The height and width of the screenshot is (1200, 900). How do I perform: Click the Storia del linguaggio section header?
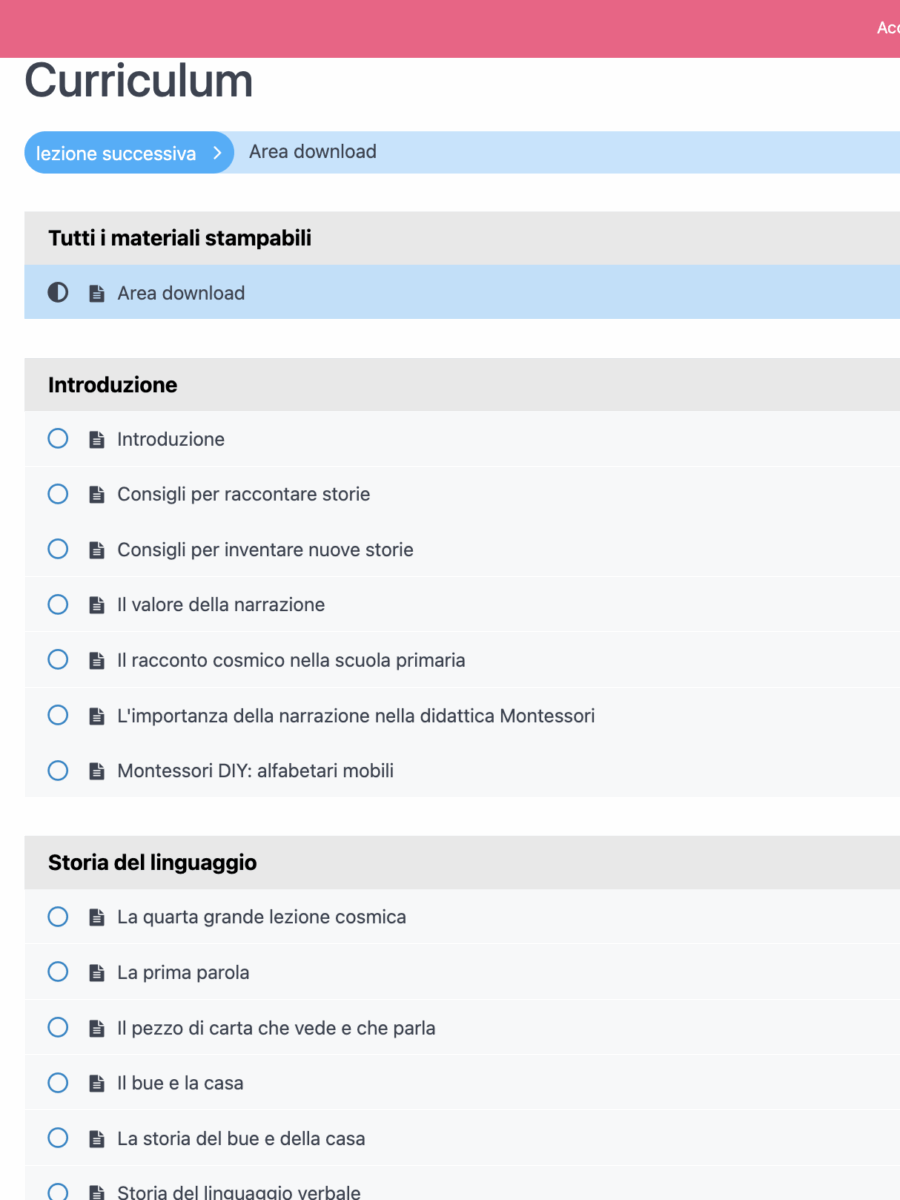click(x=152, y=862)
